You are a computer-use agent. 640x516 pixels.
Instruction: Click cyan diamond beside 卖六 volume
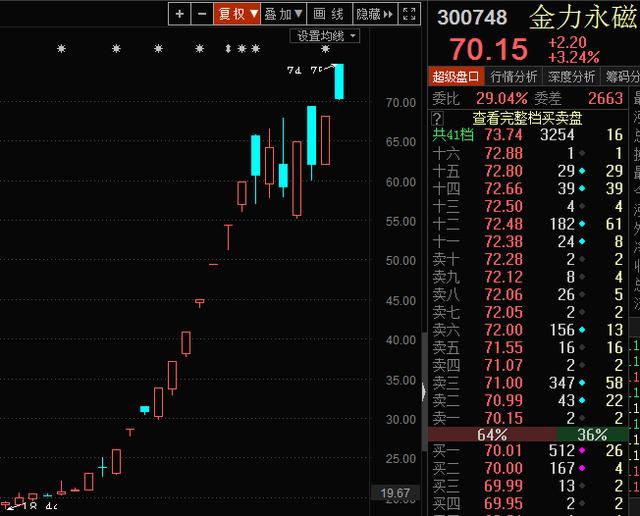(x=582, y=330)
